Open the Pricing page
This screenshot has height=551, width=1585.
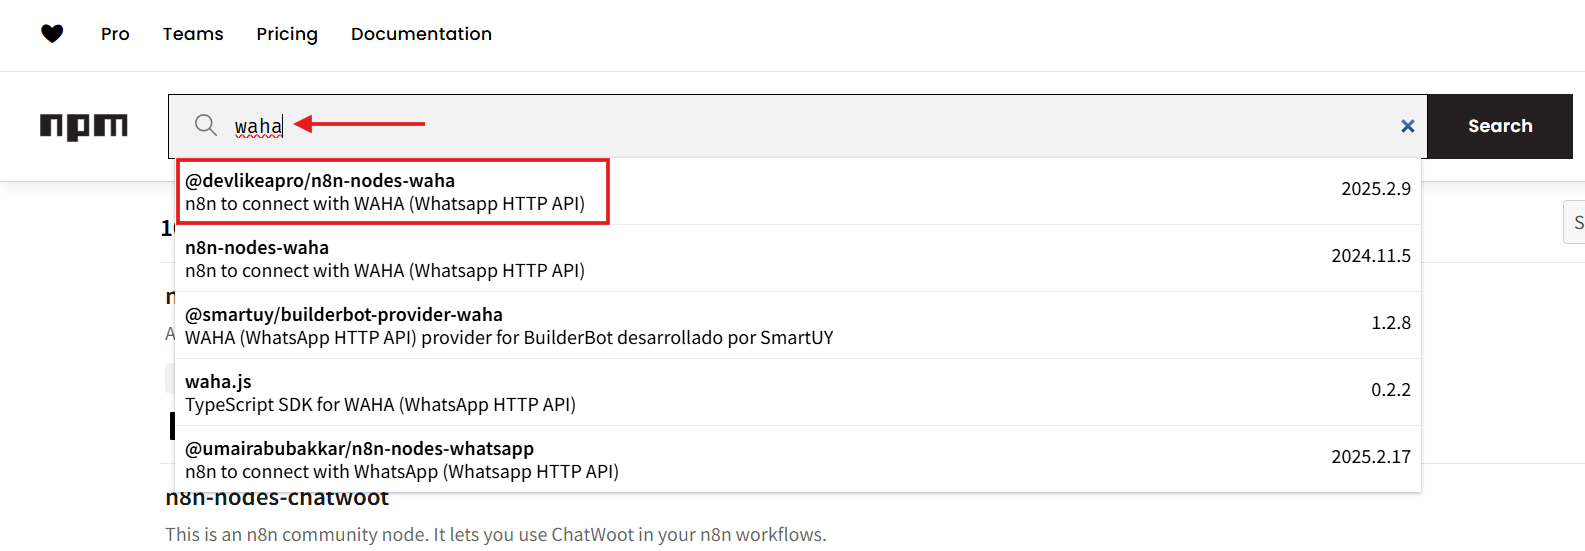[287, 34]
